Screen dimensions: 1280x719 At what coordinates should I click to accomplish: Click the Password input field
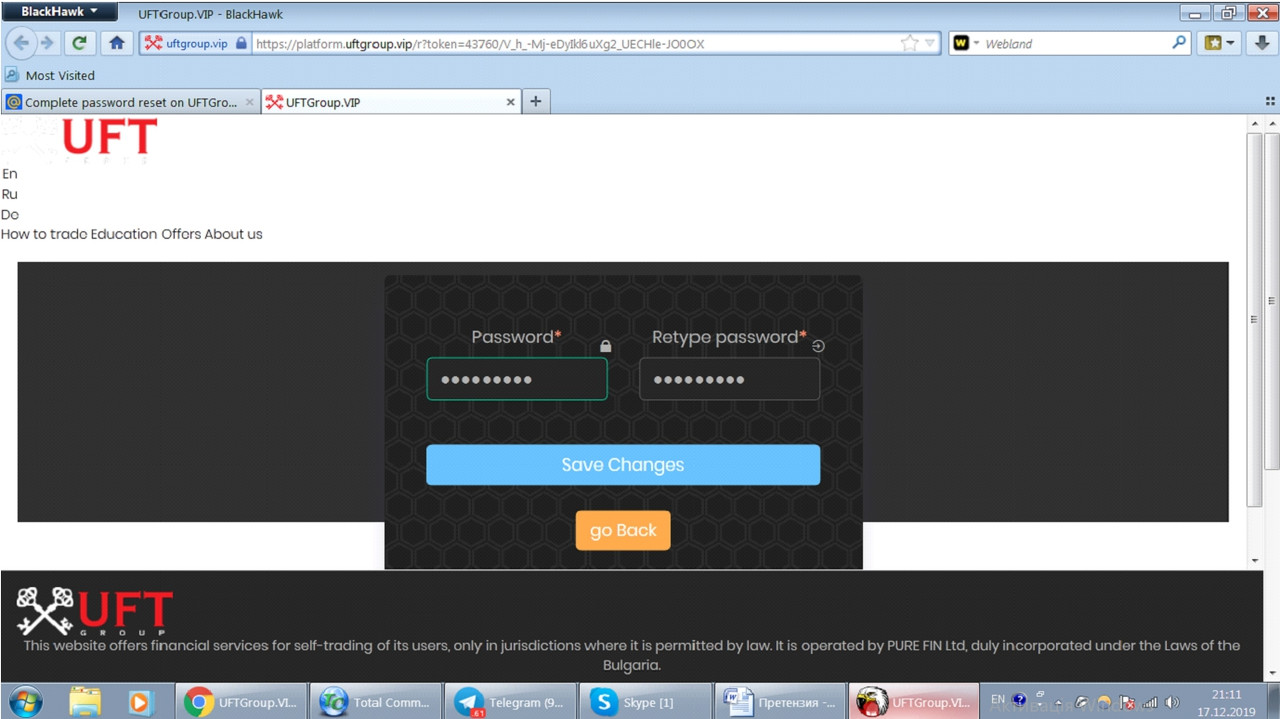click(517, 379)
